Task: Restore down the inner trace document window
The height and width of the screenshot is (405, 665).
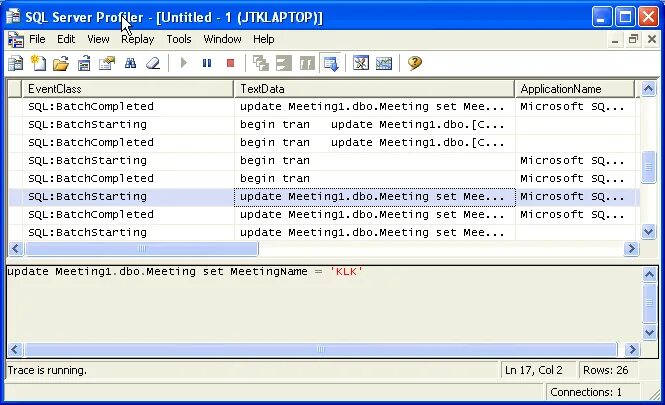Action: (x=633, y=40)
